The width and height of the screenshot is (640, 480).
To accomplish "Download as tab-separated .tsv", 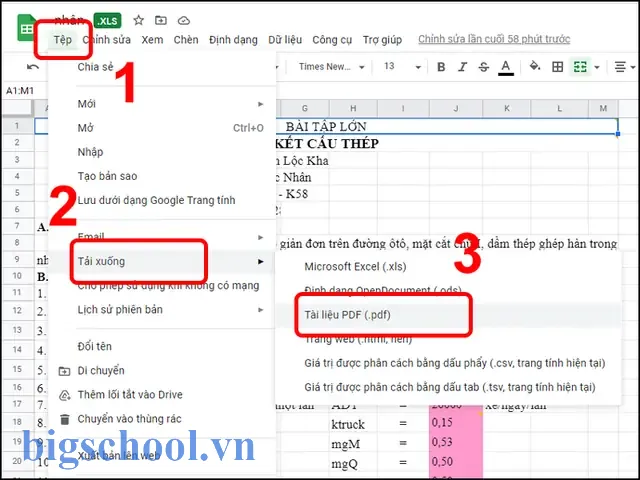I will (x=448, y=387).
